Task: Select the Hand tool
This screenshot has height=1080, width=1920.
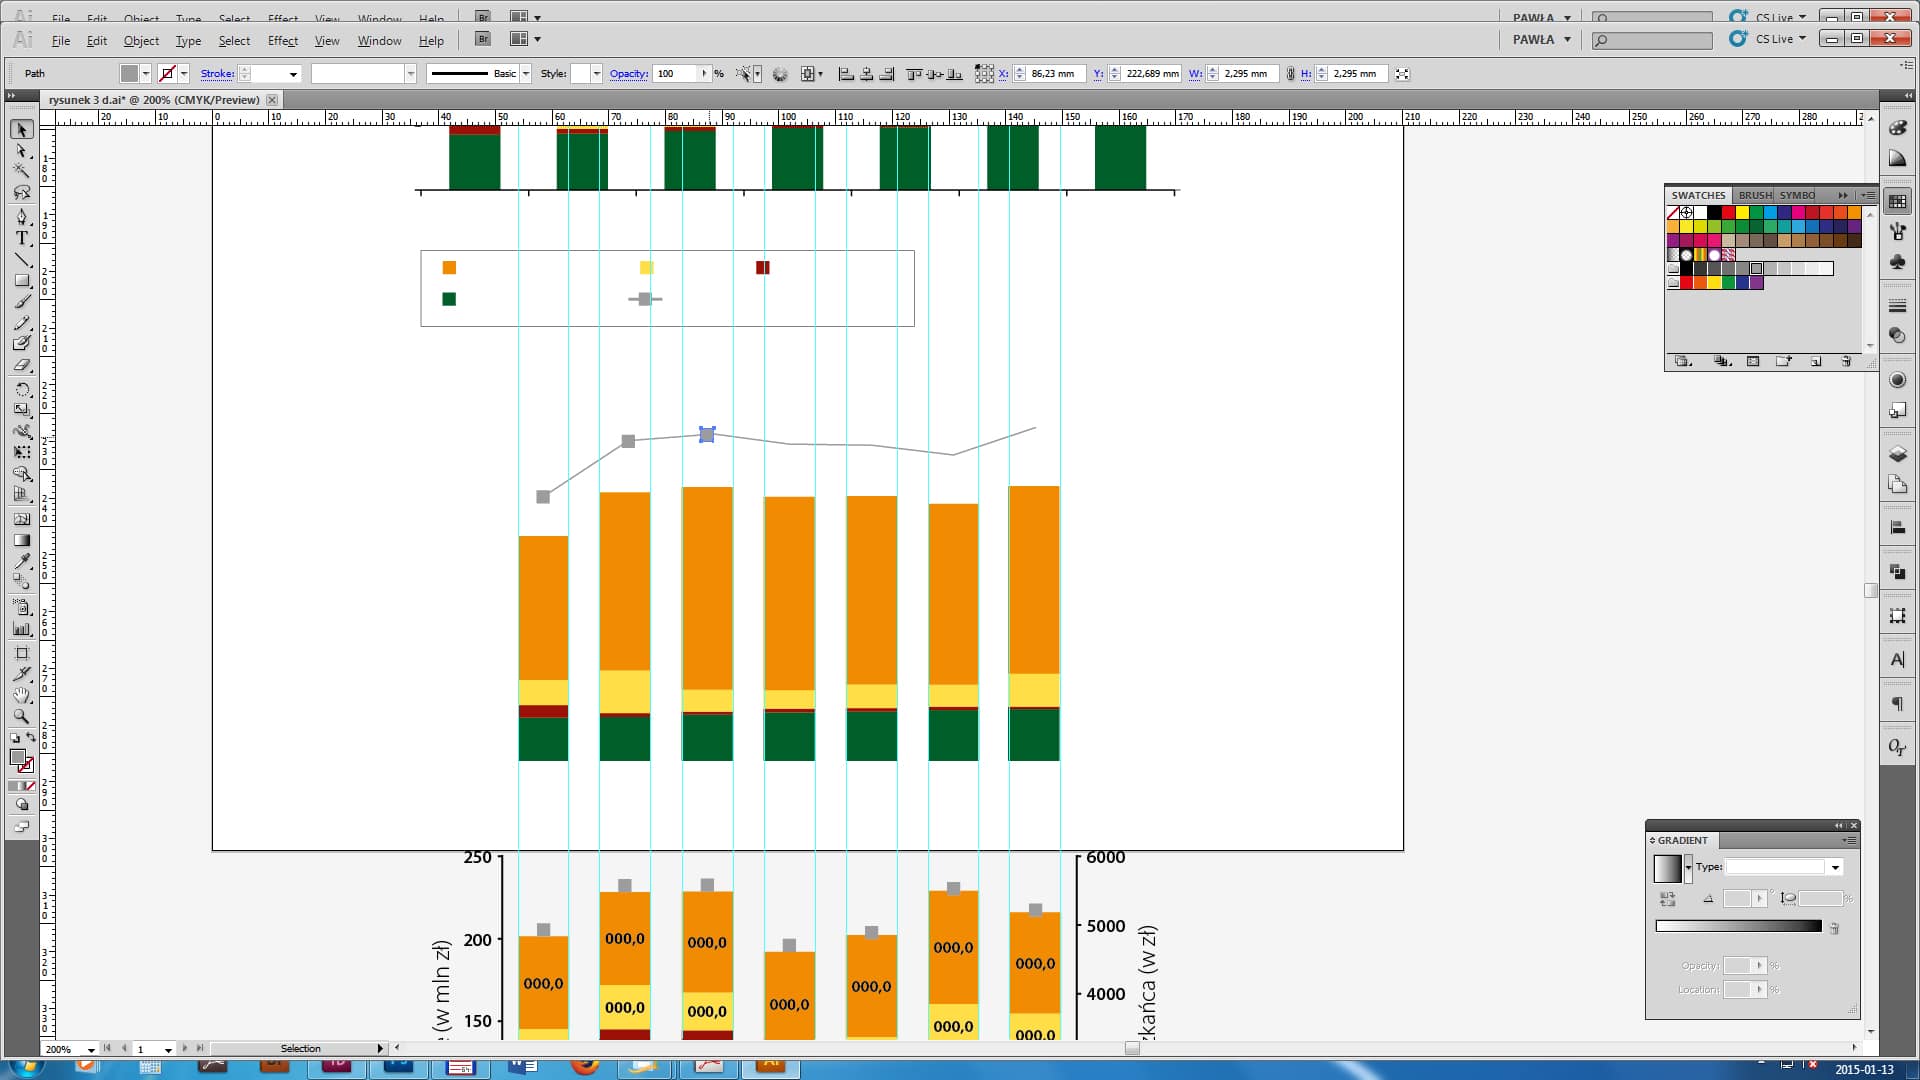Action: 22,695
